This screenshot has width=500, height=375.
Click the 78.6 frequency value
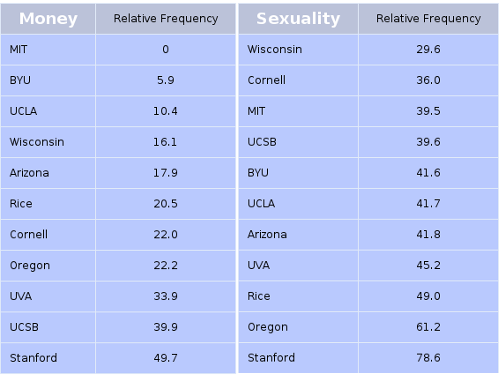428,358
